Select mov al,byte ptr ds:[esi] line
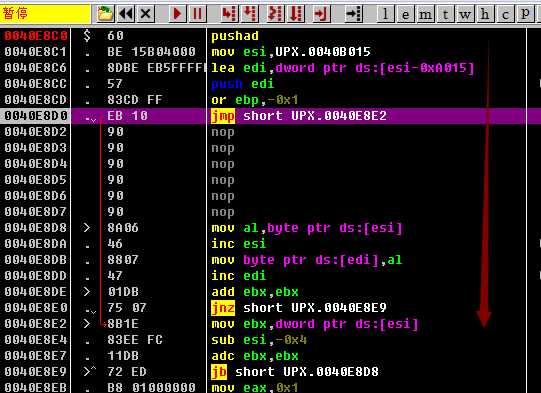The width and height of the screenshot is (541, 393). tap(307, 228)
